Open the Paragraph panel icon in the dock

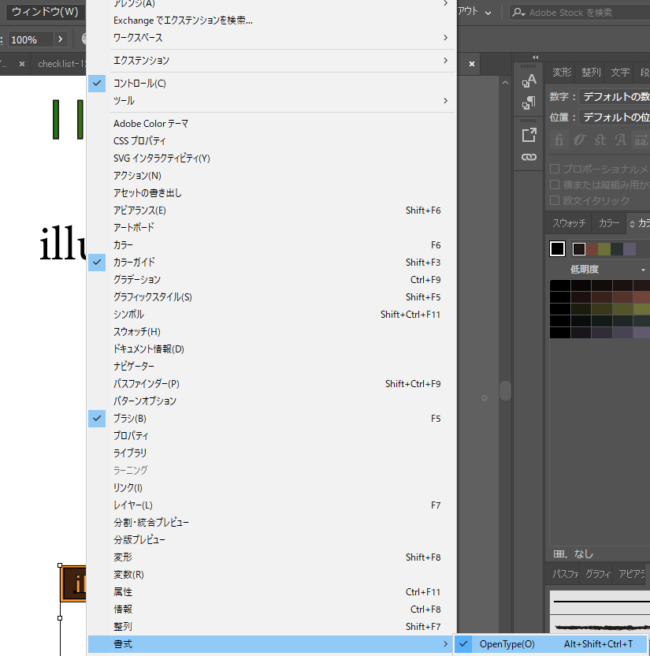pyautogui.click(x=529, y=103)
